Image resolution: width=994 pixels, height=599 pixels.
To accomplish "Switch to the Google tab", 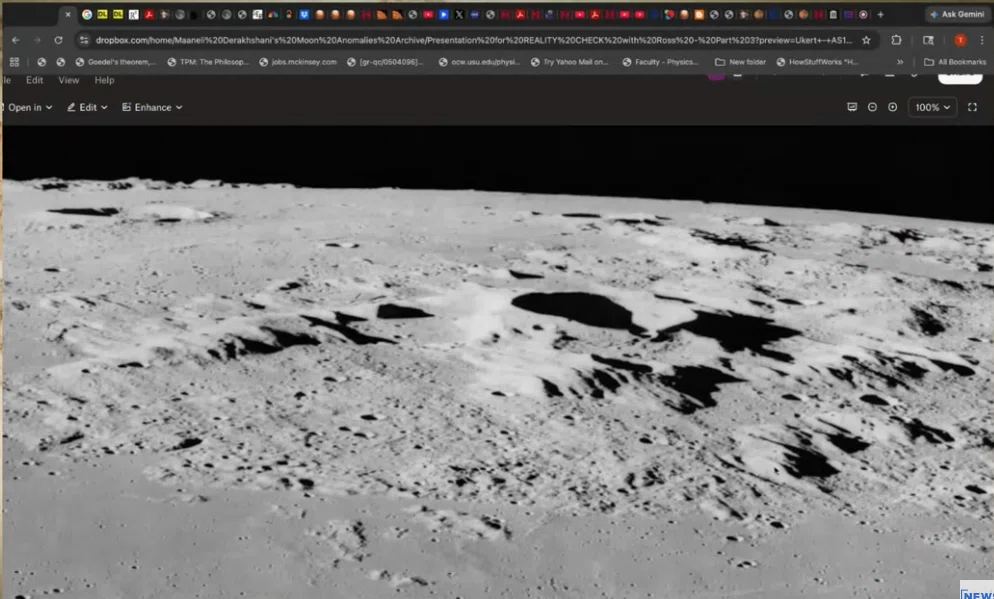I will pos(87,15).
